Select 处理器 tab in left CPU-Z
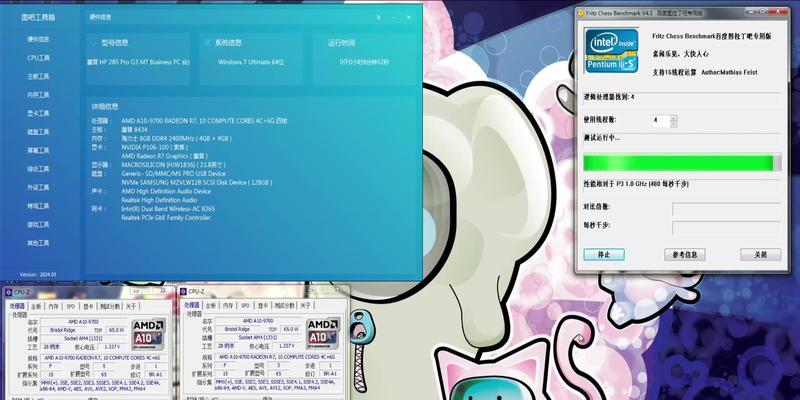This screenshot has height=400, width=800. [x=17, y=306]
